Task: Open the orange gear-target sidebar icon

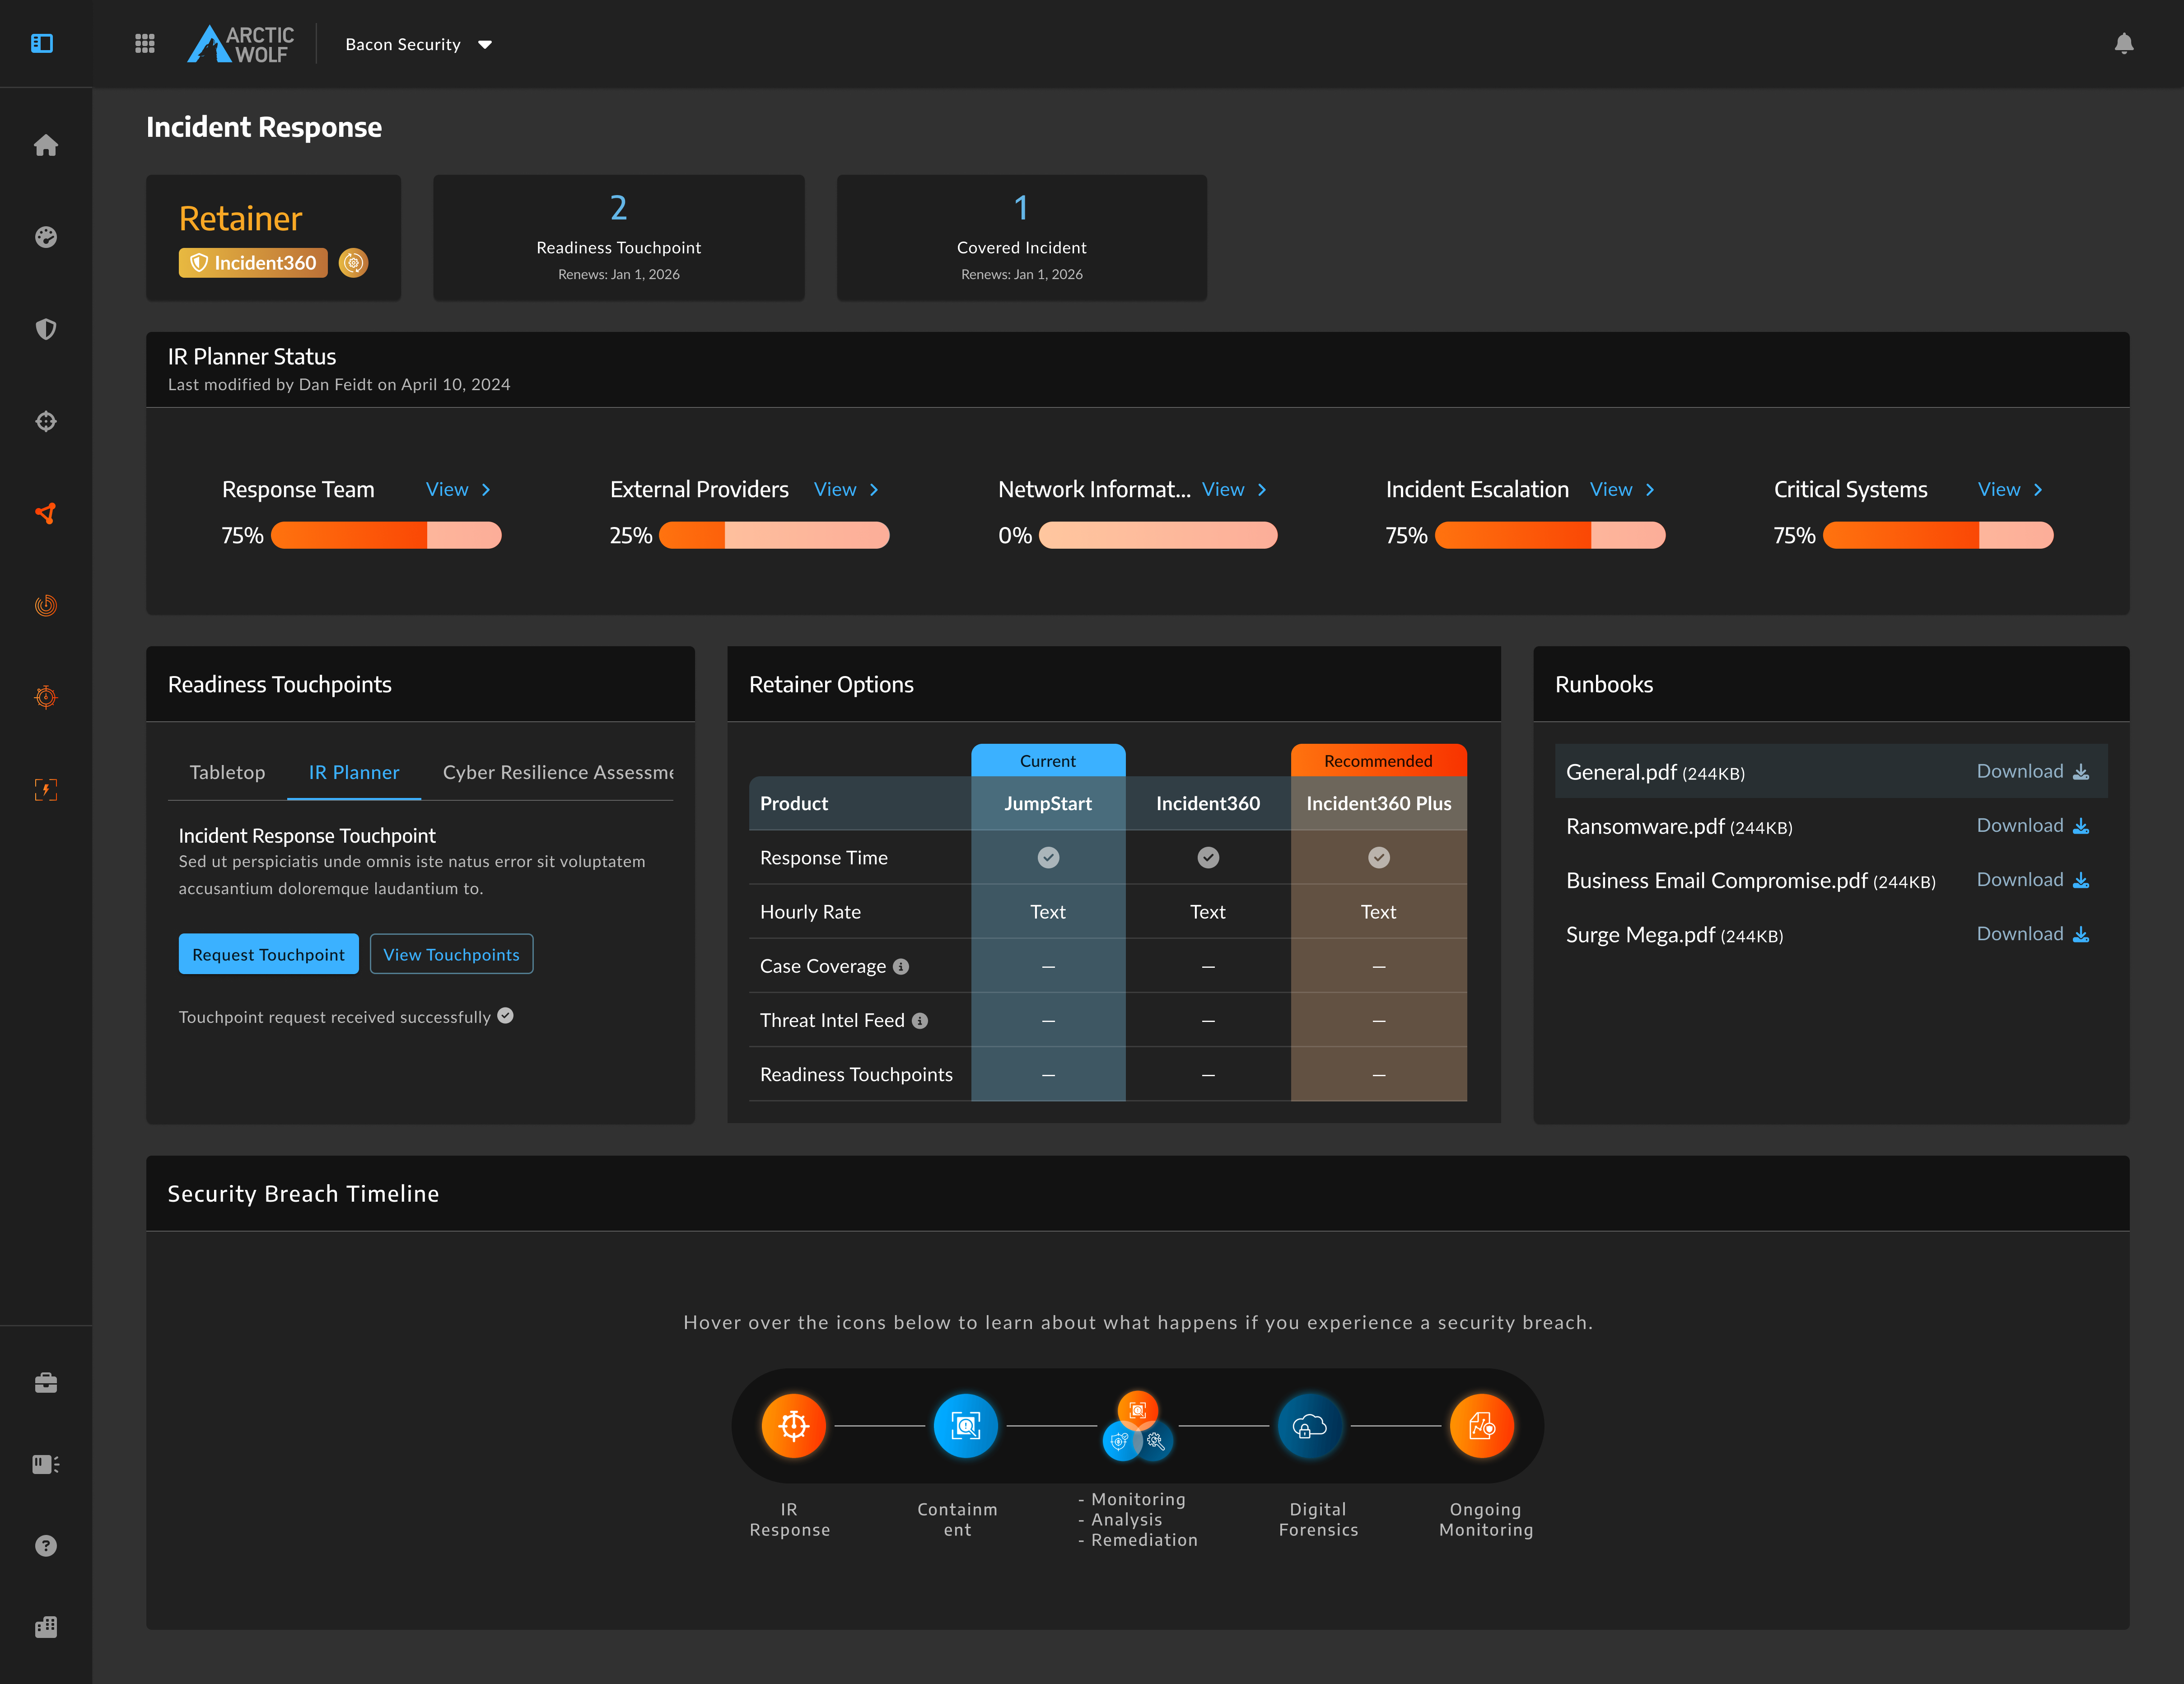Action: (46, 697)
